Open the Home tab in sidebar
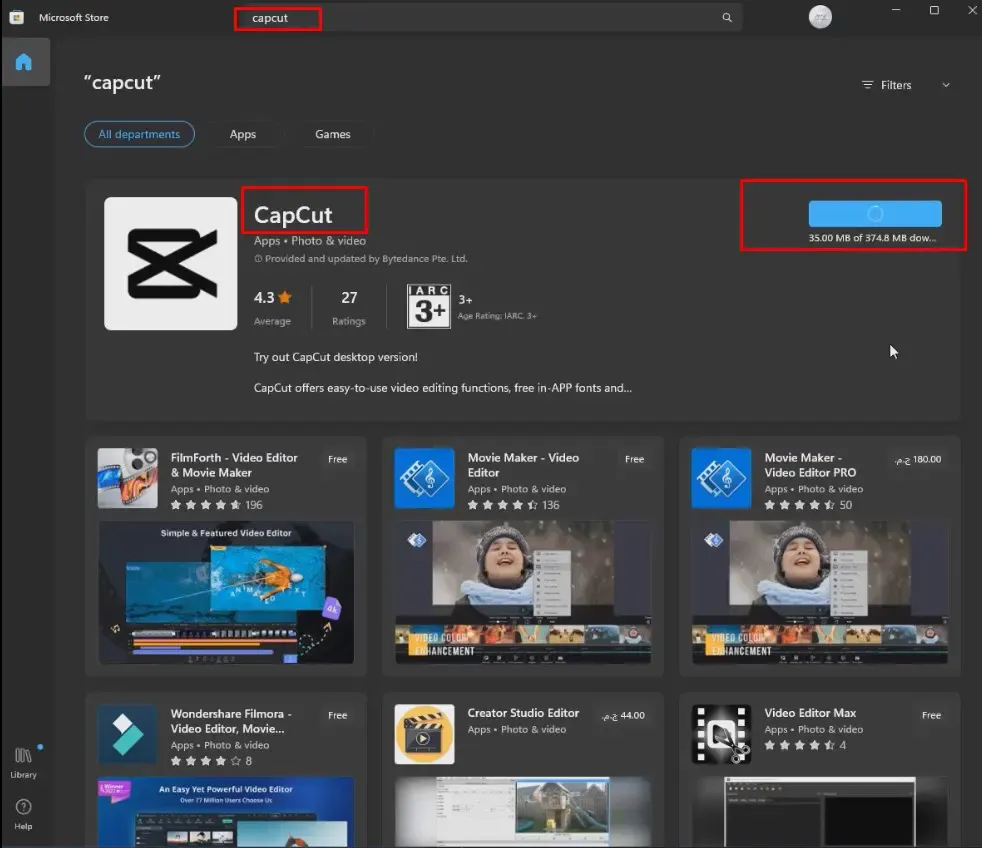This screenshot has height=848, width=982. coord(24,62)
